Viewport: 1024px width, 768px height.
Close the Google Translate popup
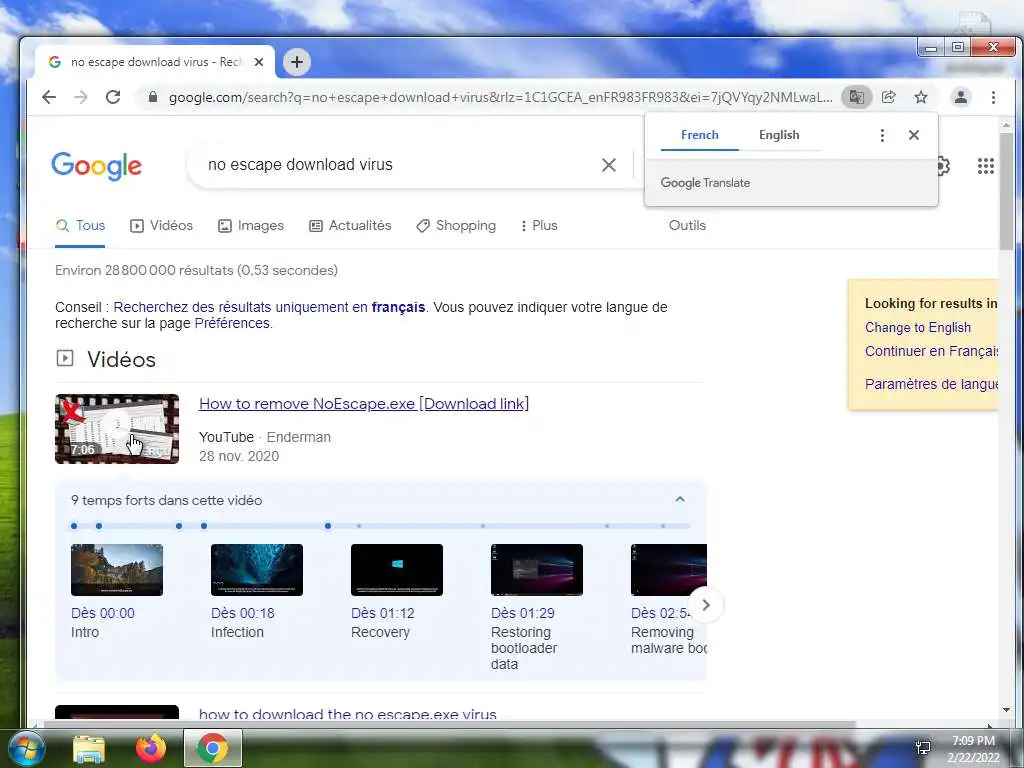pyautogui.click(x=914, y=135)
